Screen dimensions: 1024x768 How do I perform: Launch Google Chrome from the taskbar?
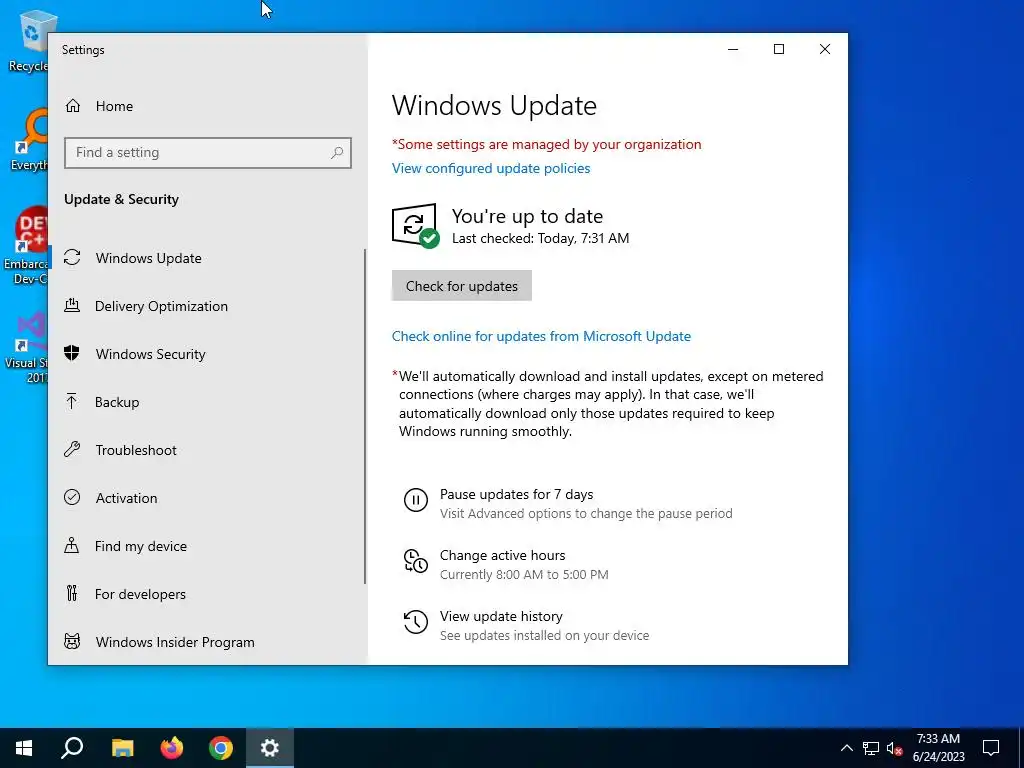coord(221,748)
